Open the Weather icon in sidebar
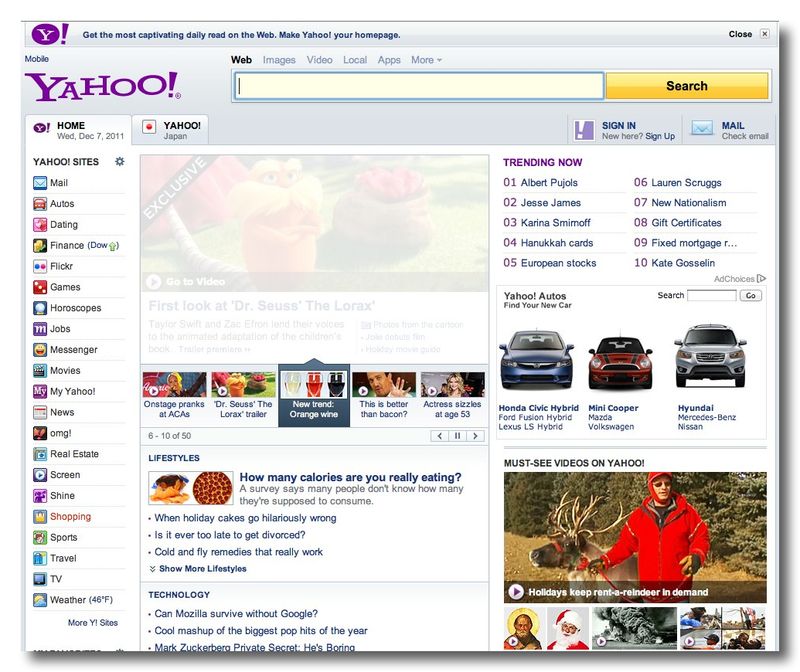This screenshot has height=672, width=800. coord(40,600)
